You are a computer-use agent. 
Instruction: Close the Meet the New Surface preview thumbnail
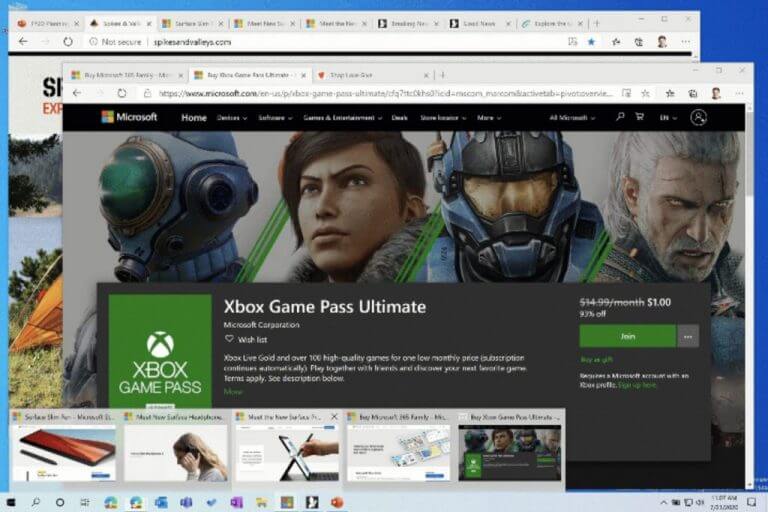pos(335,417)
